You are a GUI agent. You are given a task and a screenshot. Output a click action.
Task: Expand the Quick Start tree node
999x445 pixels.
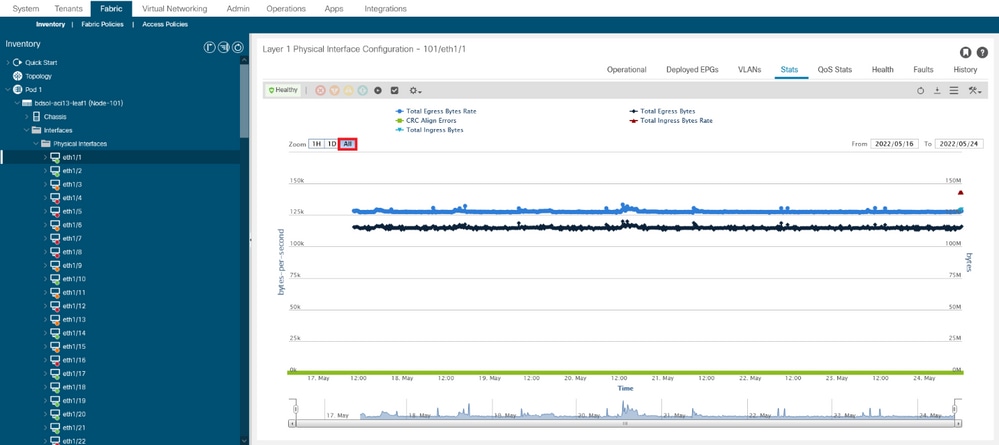tap(8, 62)
